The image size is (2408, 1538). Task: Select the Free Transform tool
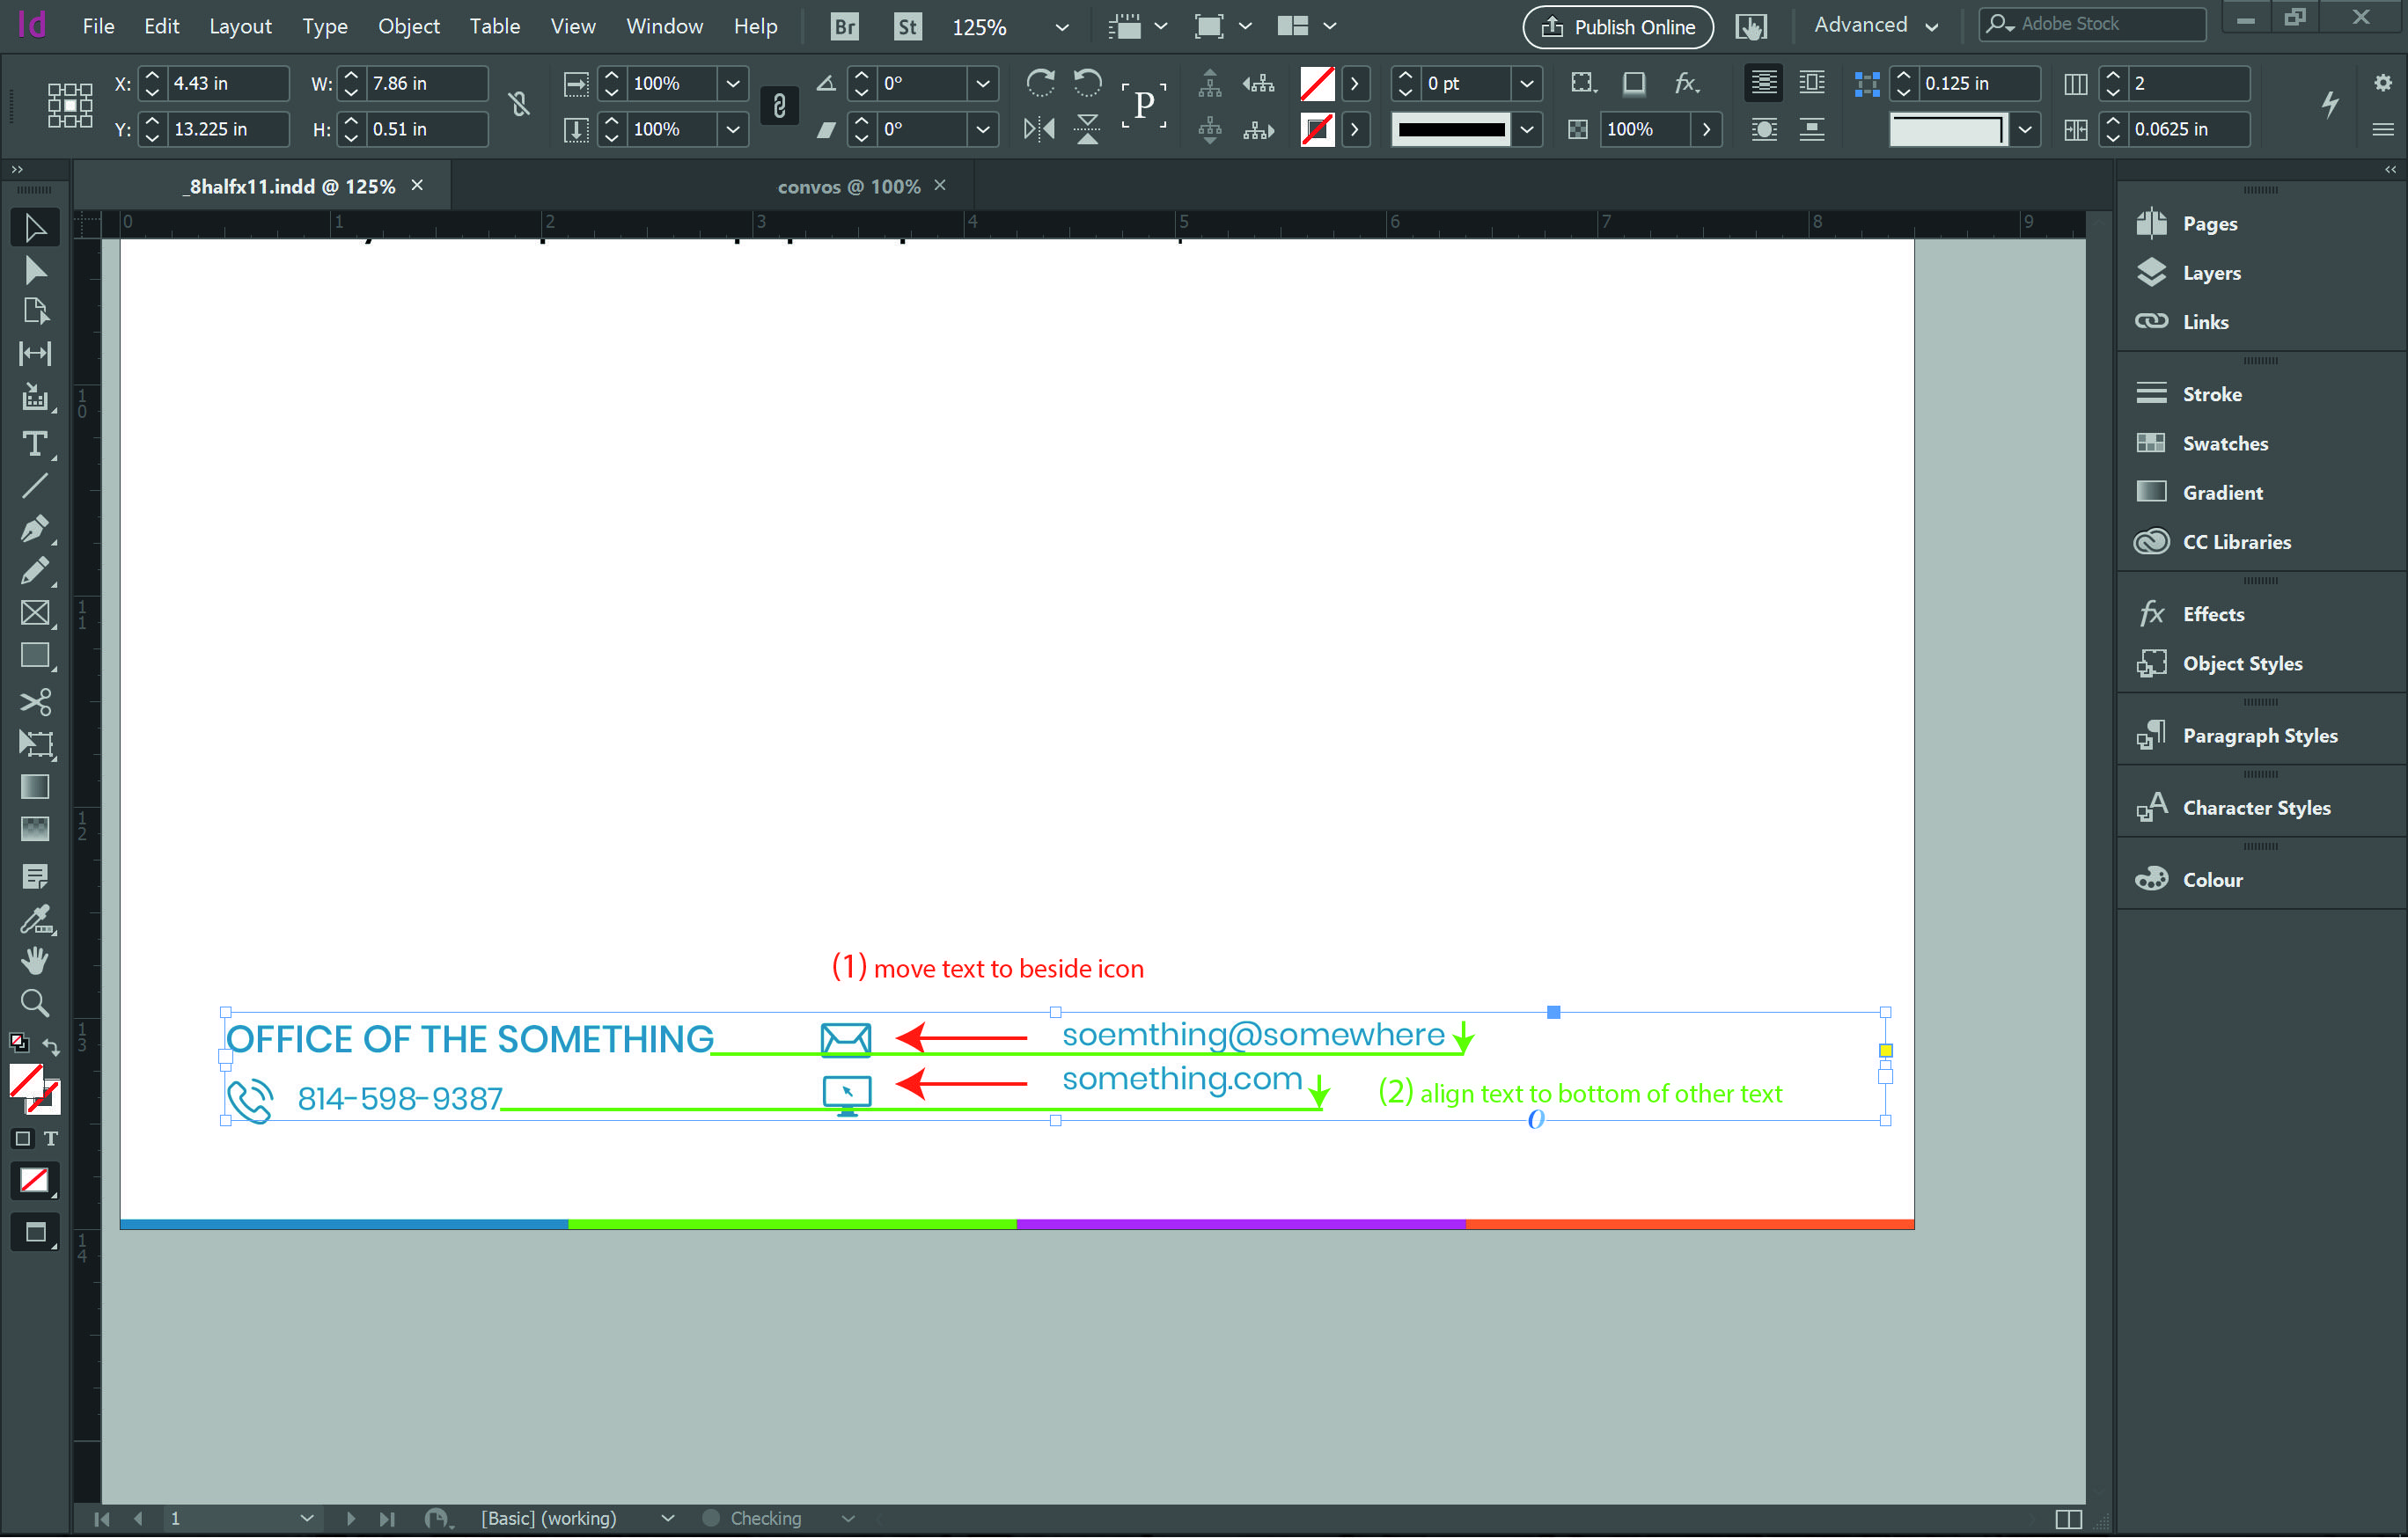point(35,744)
